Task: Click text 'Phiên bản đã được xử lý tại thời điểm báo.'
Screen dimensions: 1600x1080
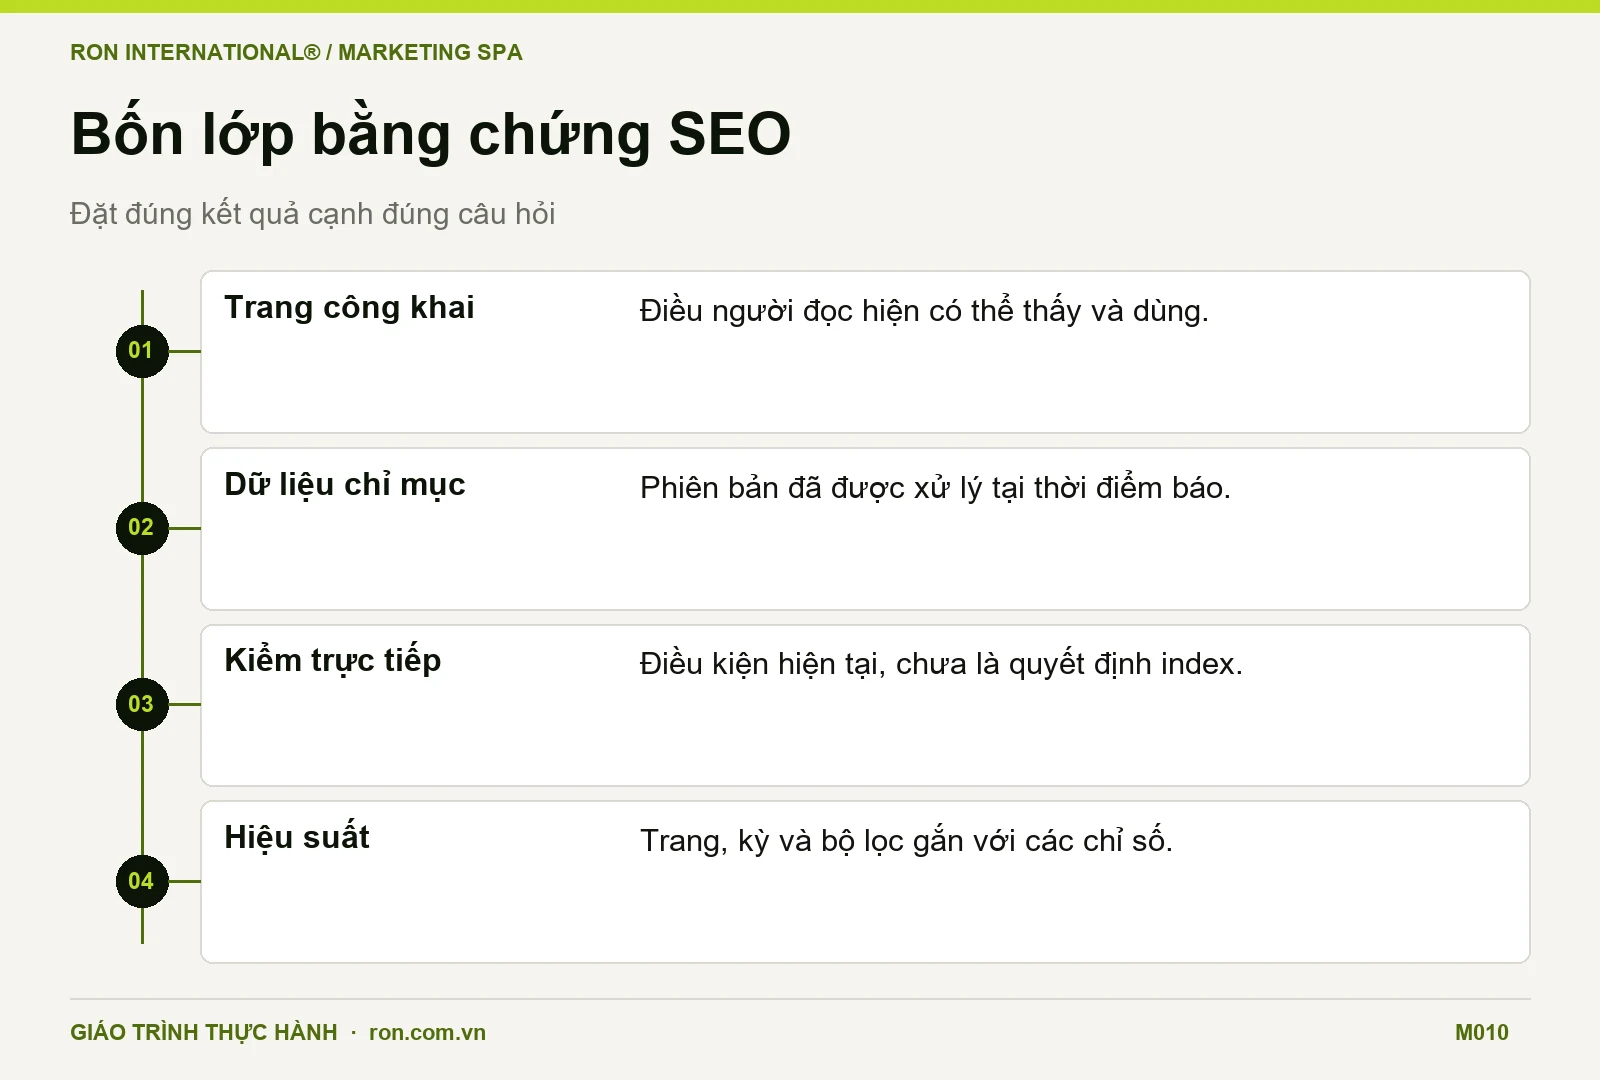Action: pyautogui.click(x=935, y=488)
